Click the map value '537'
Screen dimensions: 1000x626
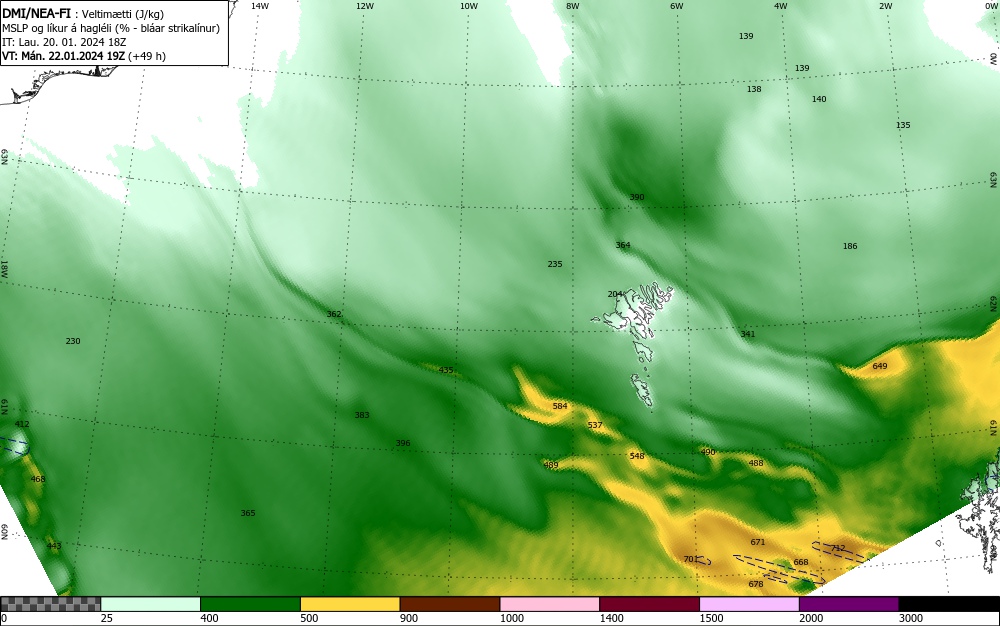coord(595,425)
